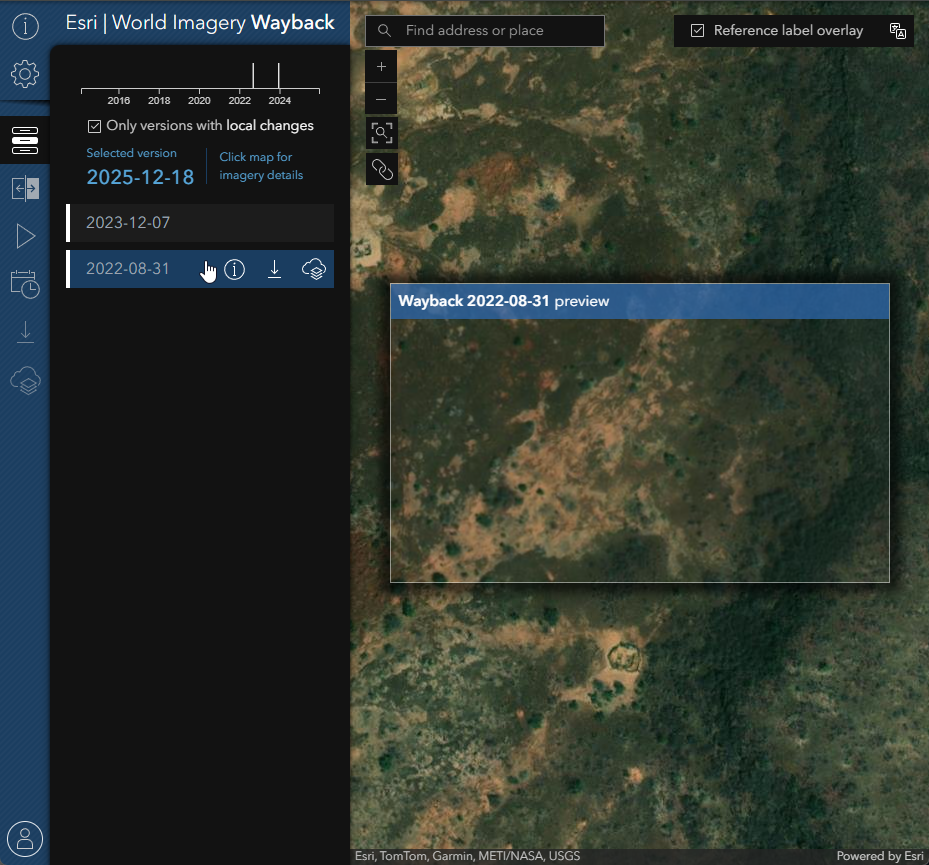Click the screenshot capture frame icon
The width and height of the screenshot is (929, 865).
point(381,133)
